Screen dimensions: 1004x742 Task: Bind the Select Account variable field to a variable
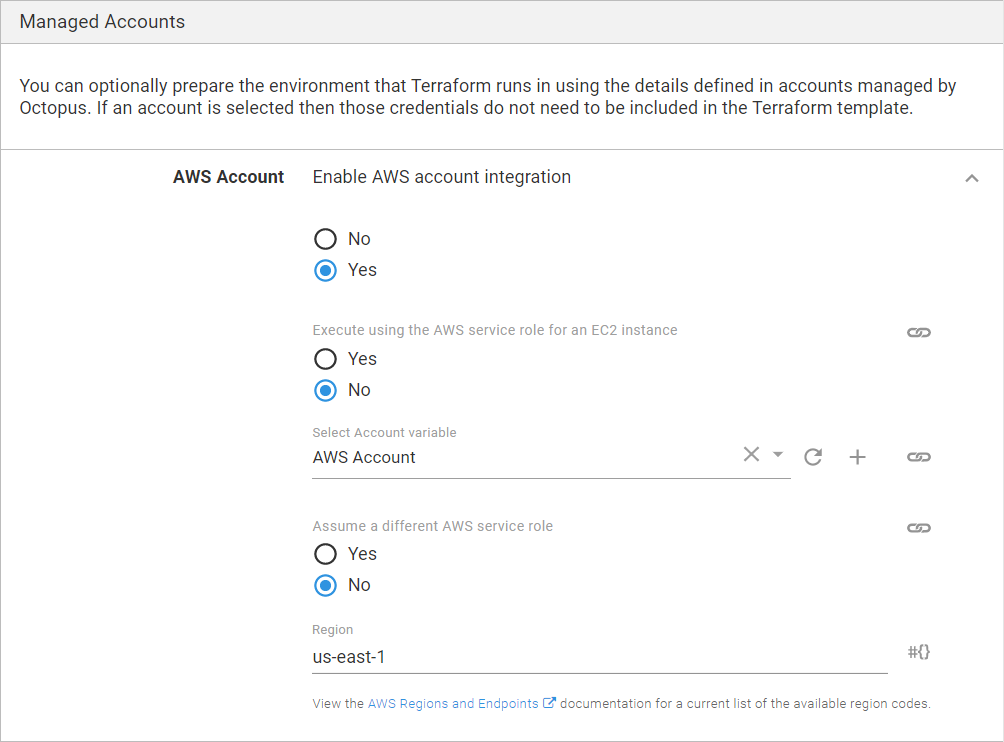[x=918, y=457]
